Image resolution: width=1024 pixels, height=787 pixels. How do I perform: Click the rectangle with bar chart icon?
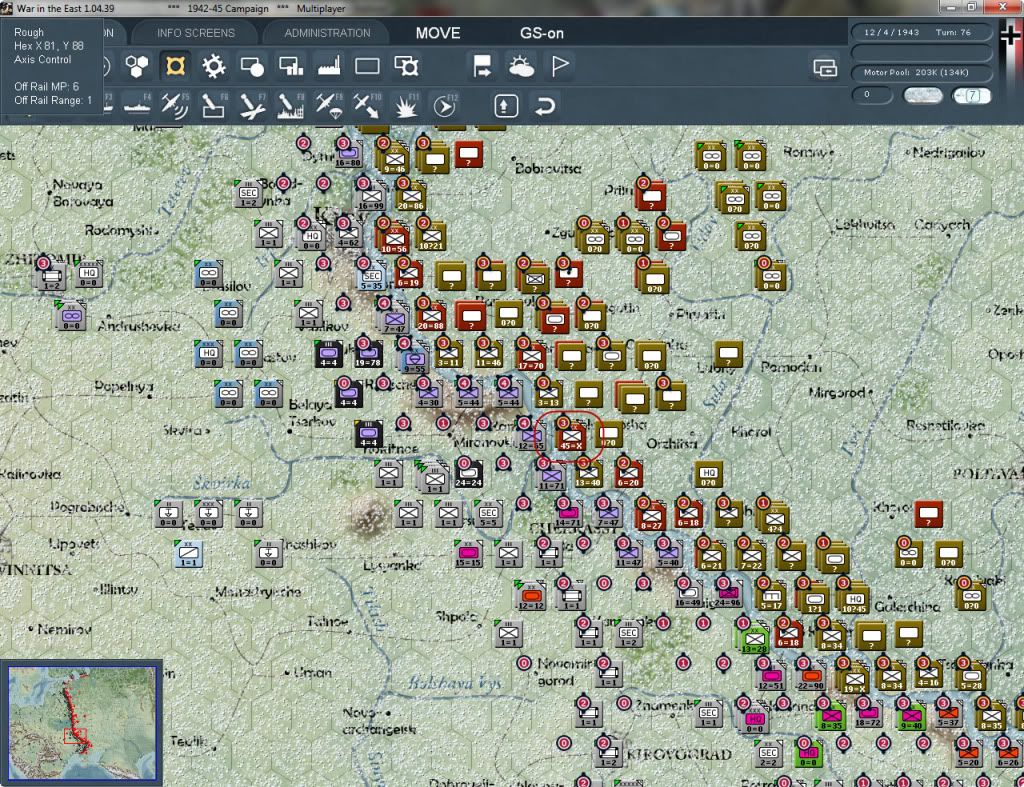291,66
